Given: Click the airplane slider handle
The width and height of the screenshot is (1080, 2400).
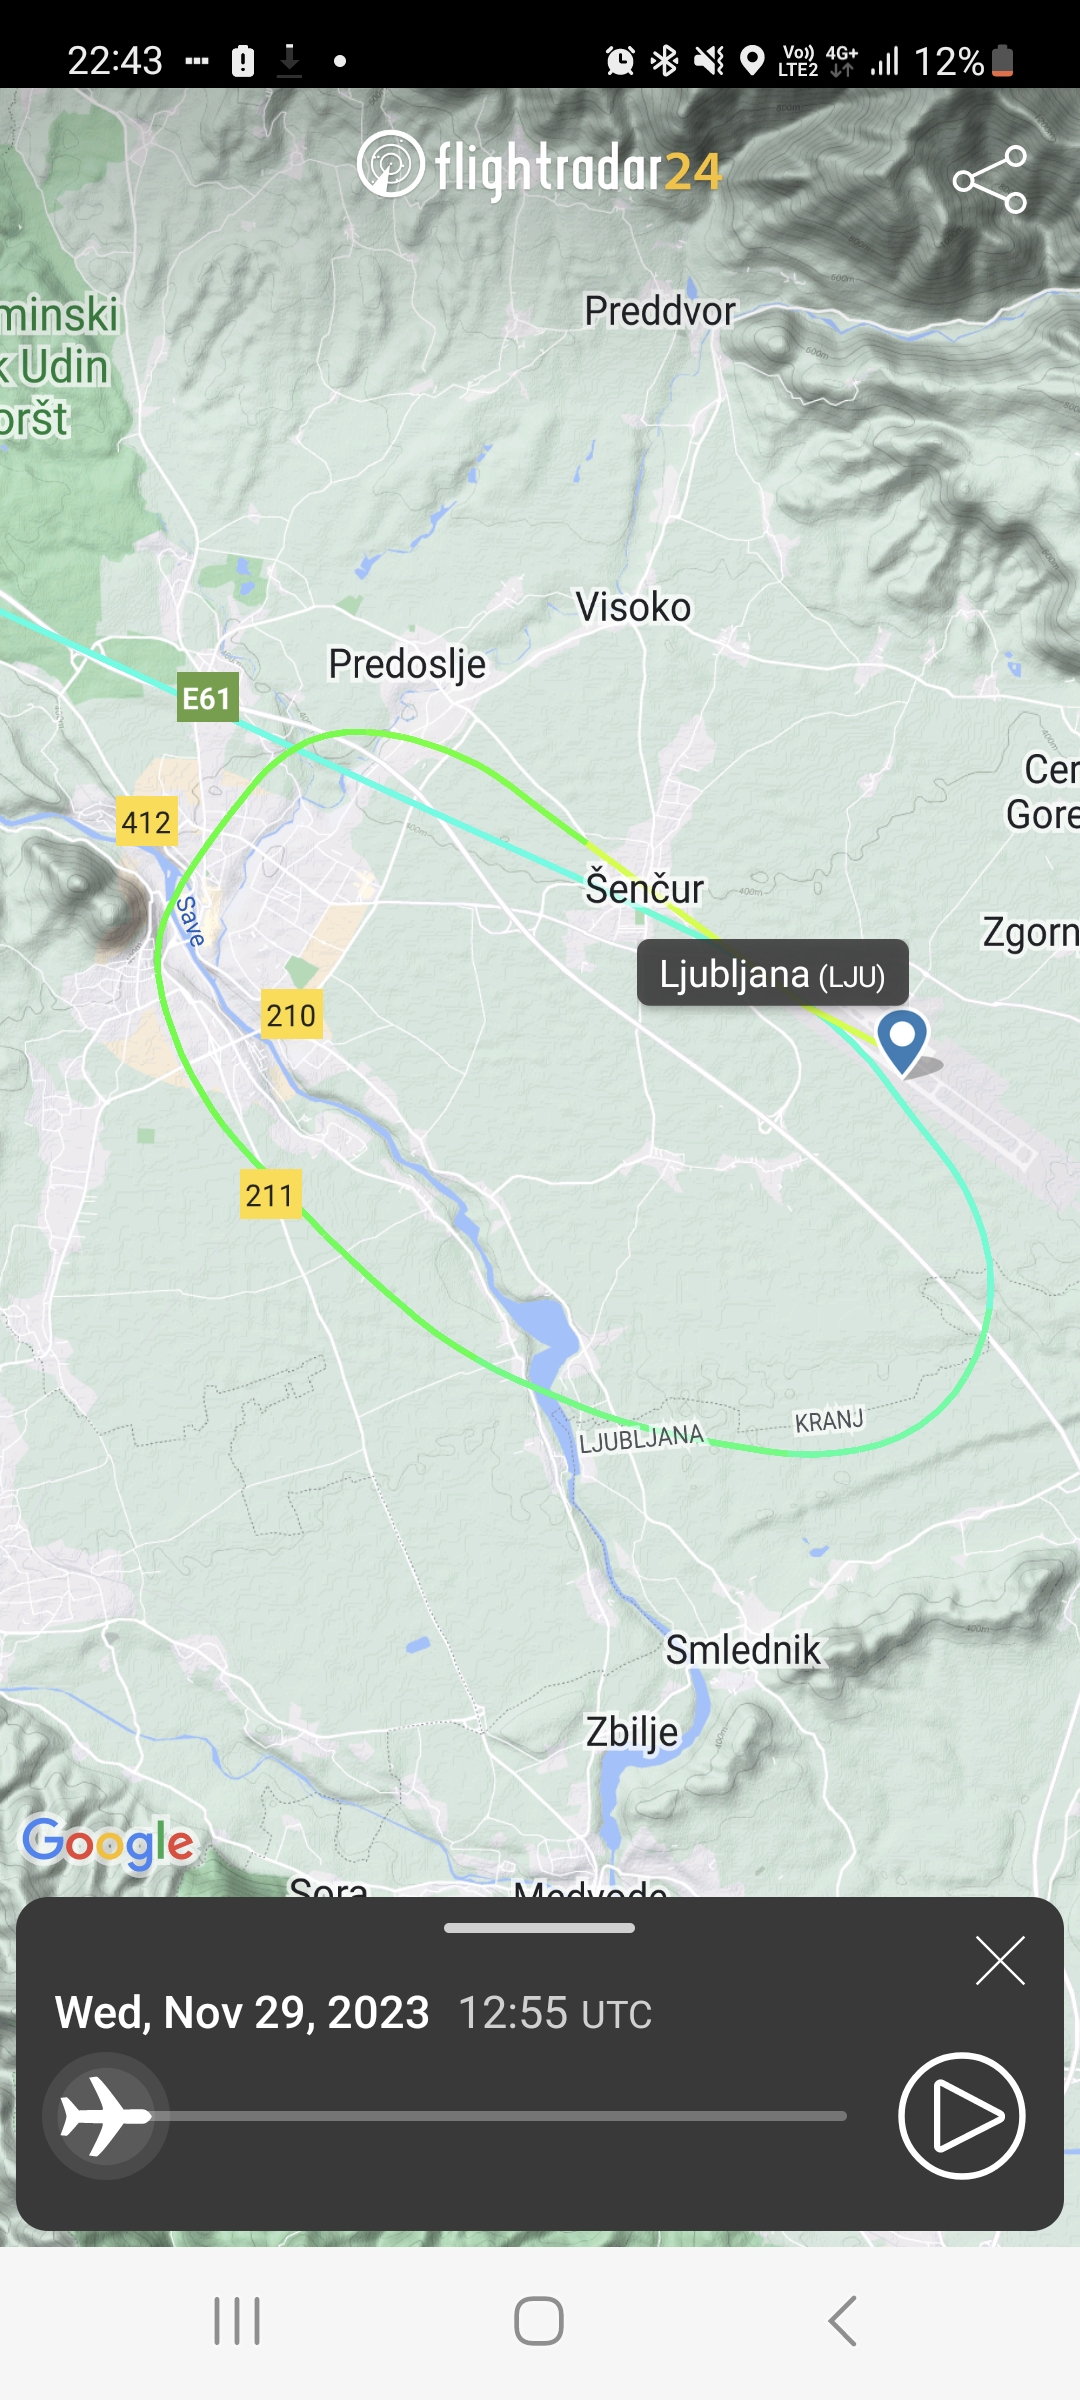Looking at the screenshot, I should click(105, 2116).
